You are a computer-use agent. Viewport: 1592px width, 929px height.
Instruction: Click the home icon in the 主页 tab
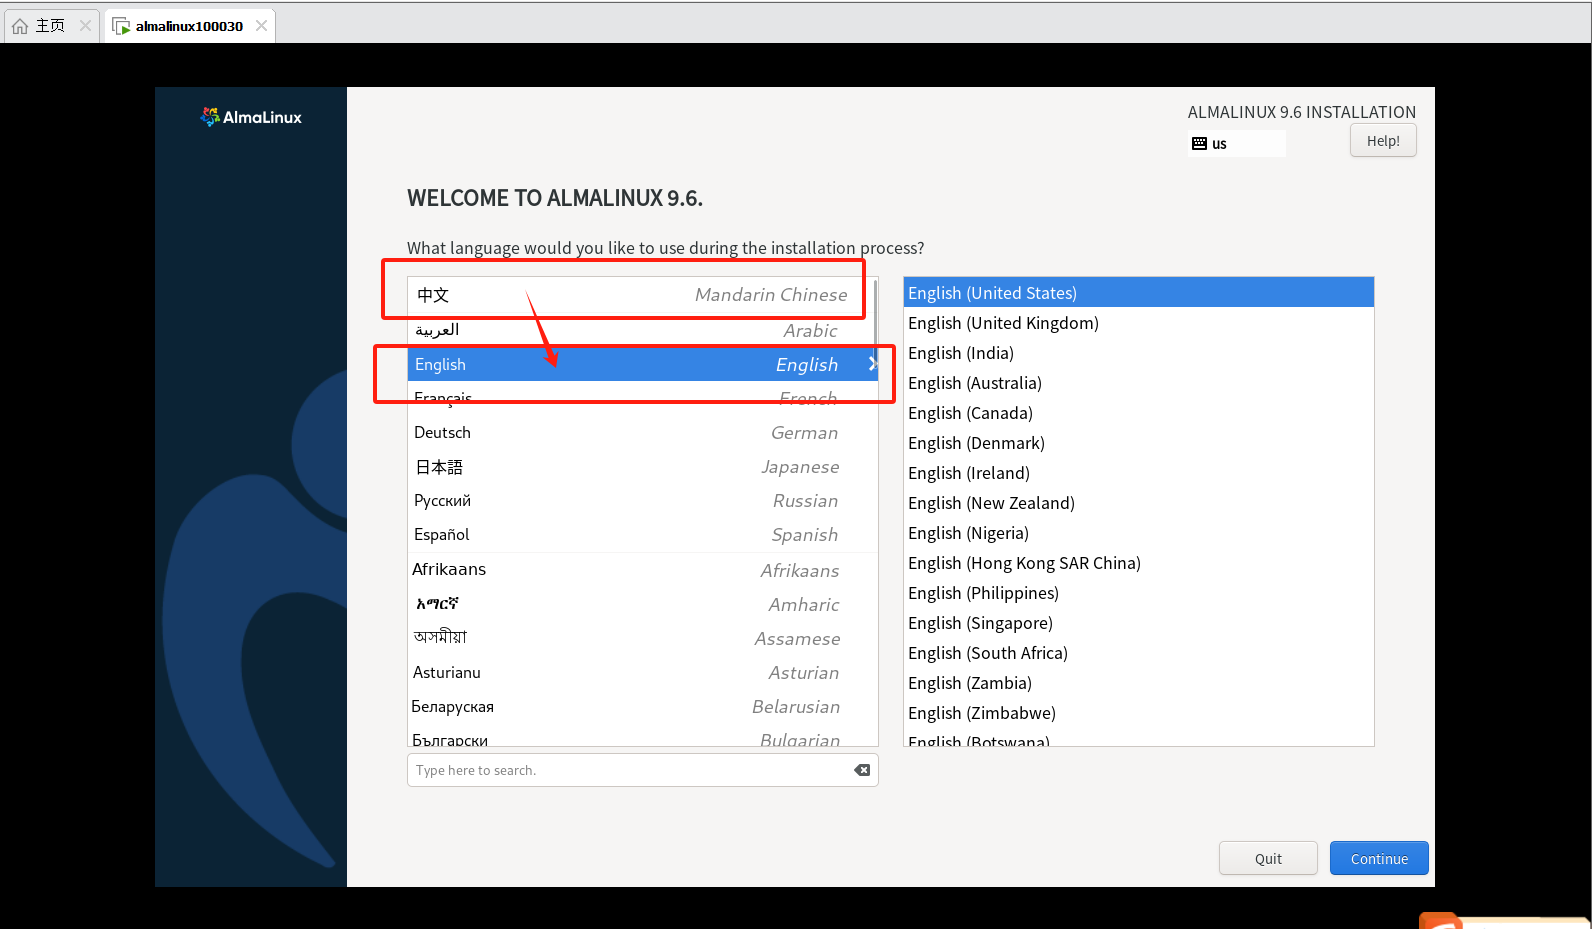click(20, 26)
